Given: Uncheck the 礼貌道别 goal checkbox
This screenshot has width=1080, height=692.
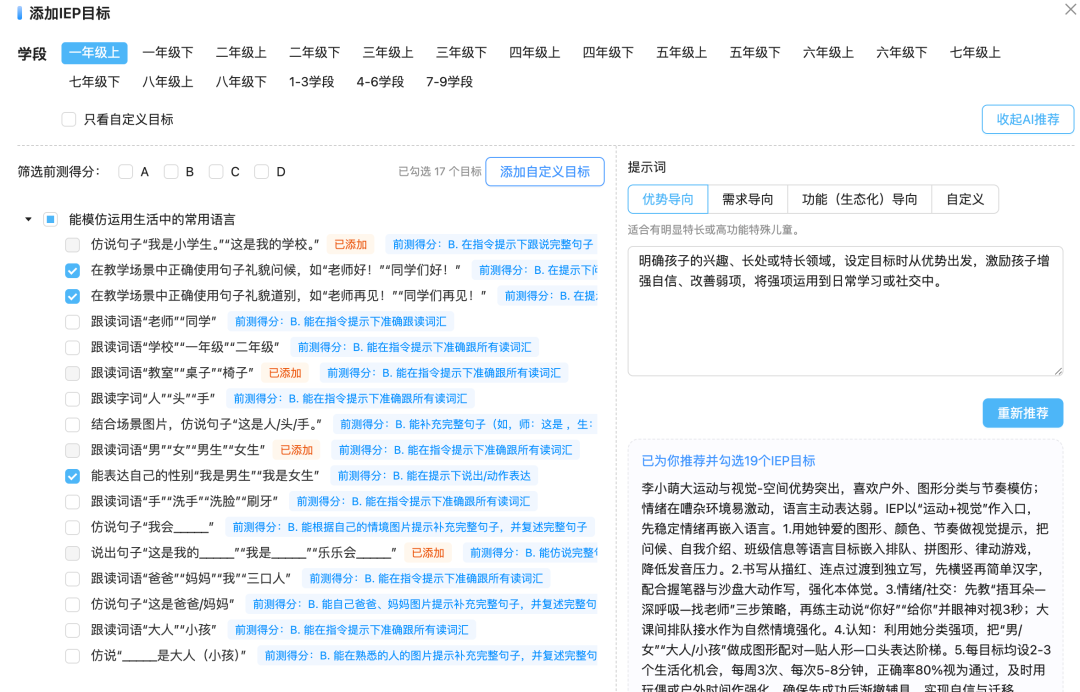Looking at the screenshot, I should click(x=72, y=296).
